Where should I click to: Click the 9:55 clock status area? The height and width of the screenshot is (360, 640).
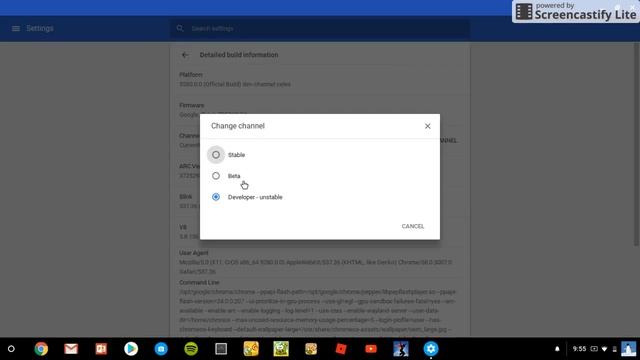coord(579,349)
